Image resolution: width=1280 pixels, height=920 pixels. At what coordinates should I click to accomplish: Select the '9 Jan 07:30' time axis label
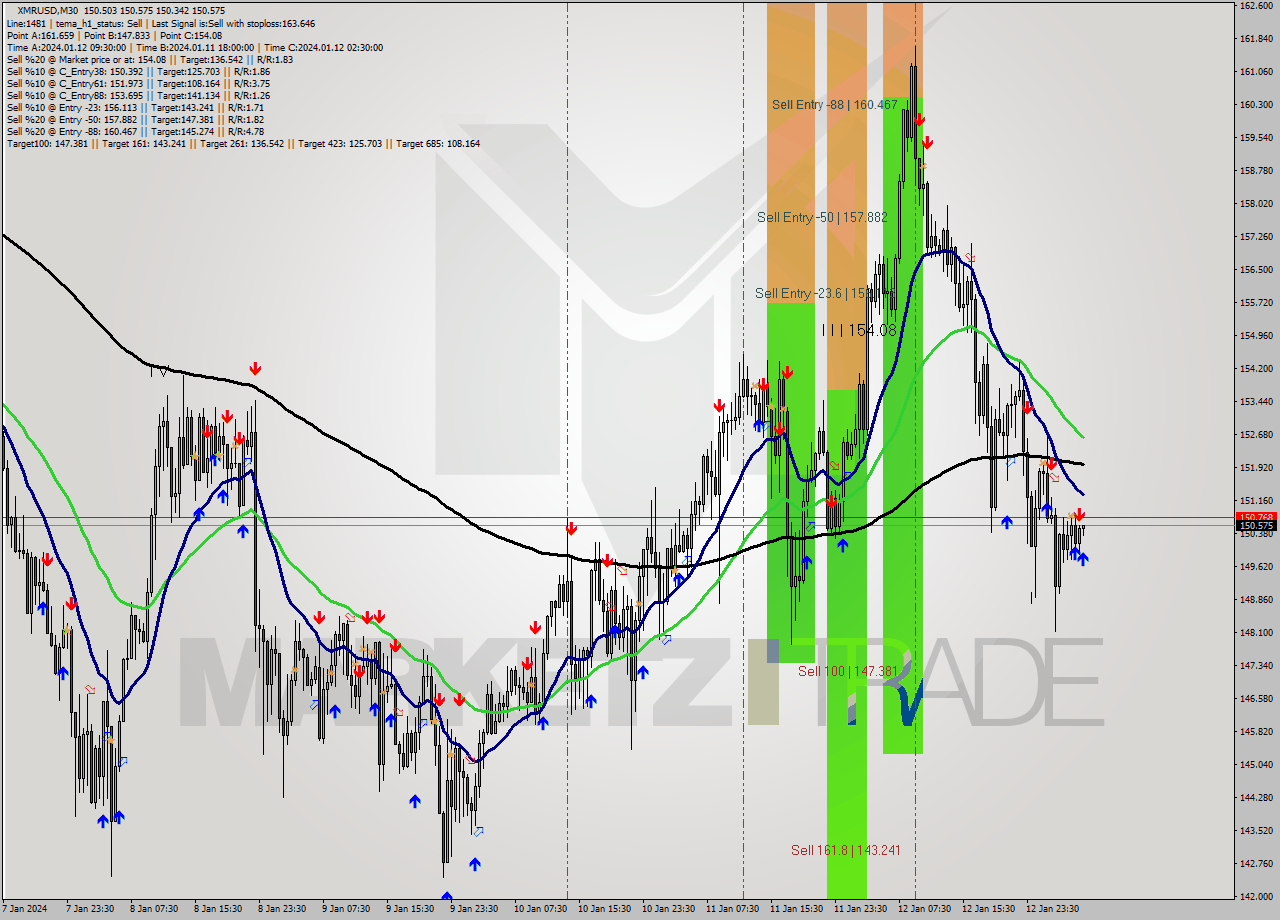tap(344, 909)
